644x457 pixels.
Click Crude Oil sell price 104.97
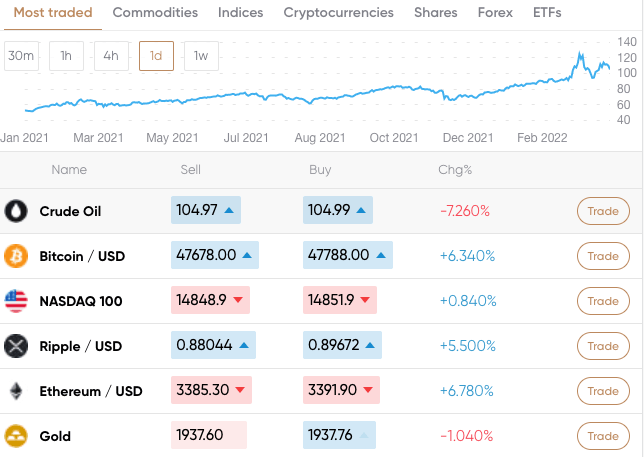coord(206,210)
